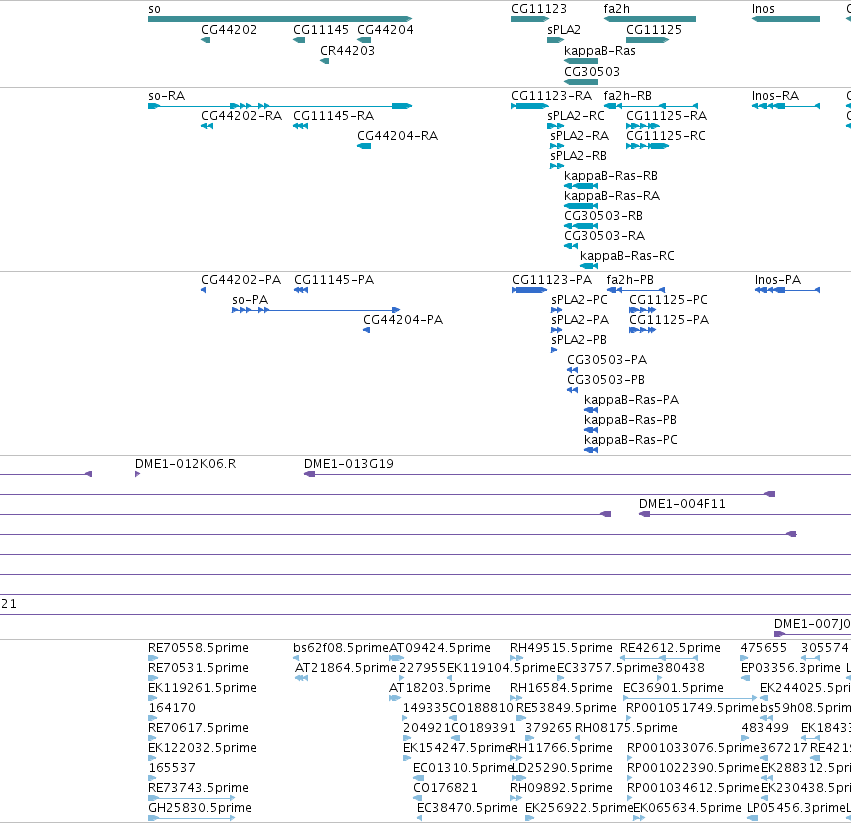Select EST RE70558.5prime

point(199,648)
